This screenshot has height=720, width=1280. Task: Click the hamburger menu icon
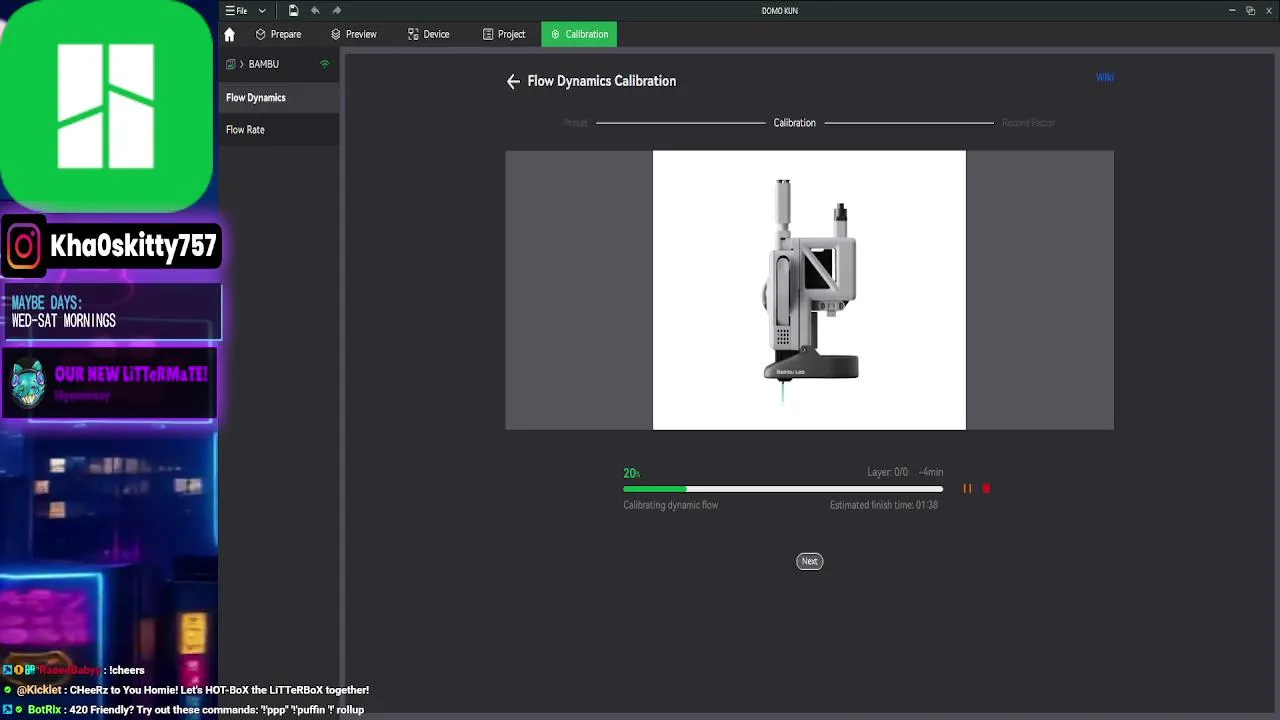coord(230,11)
